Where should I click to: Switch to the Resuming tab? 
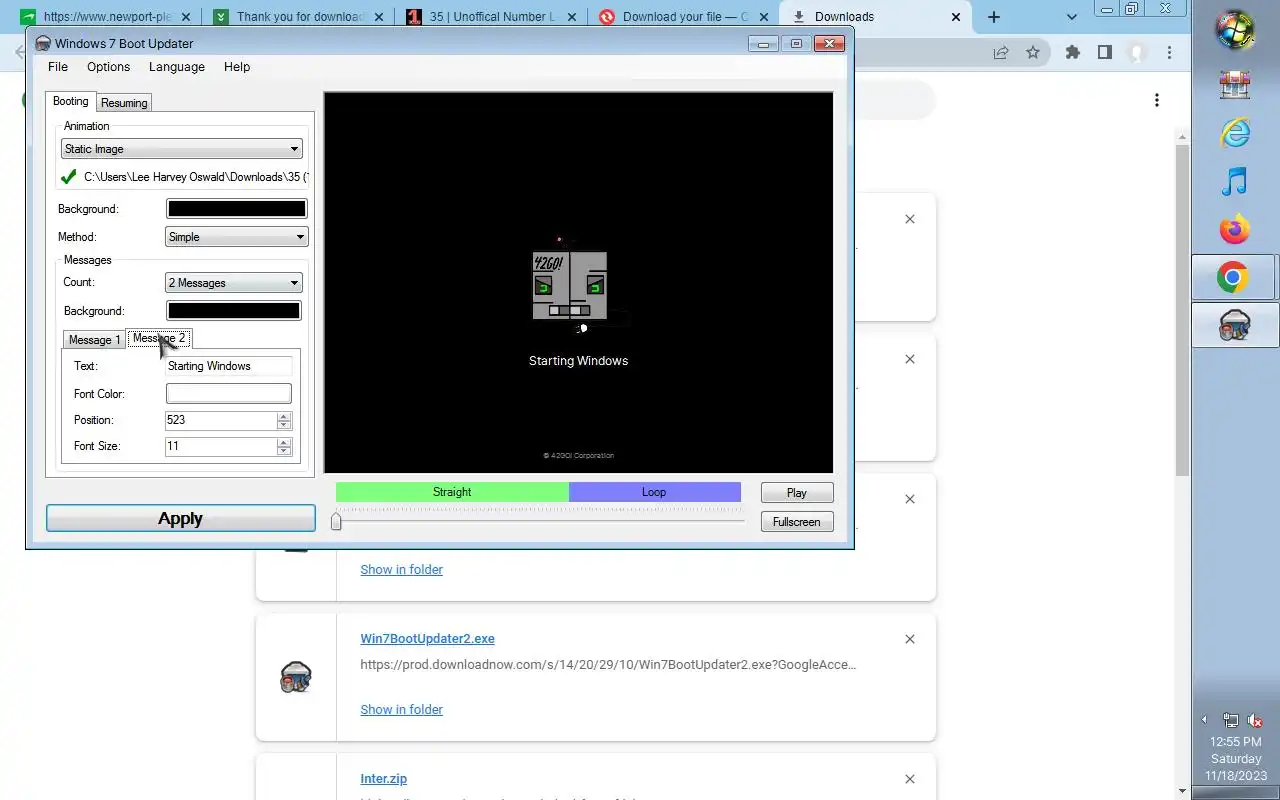(x=124, y=103)
